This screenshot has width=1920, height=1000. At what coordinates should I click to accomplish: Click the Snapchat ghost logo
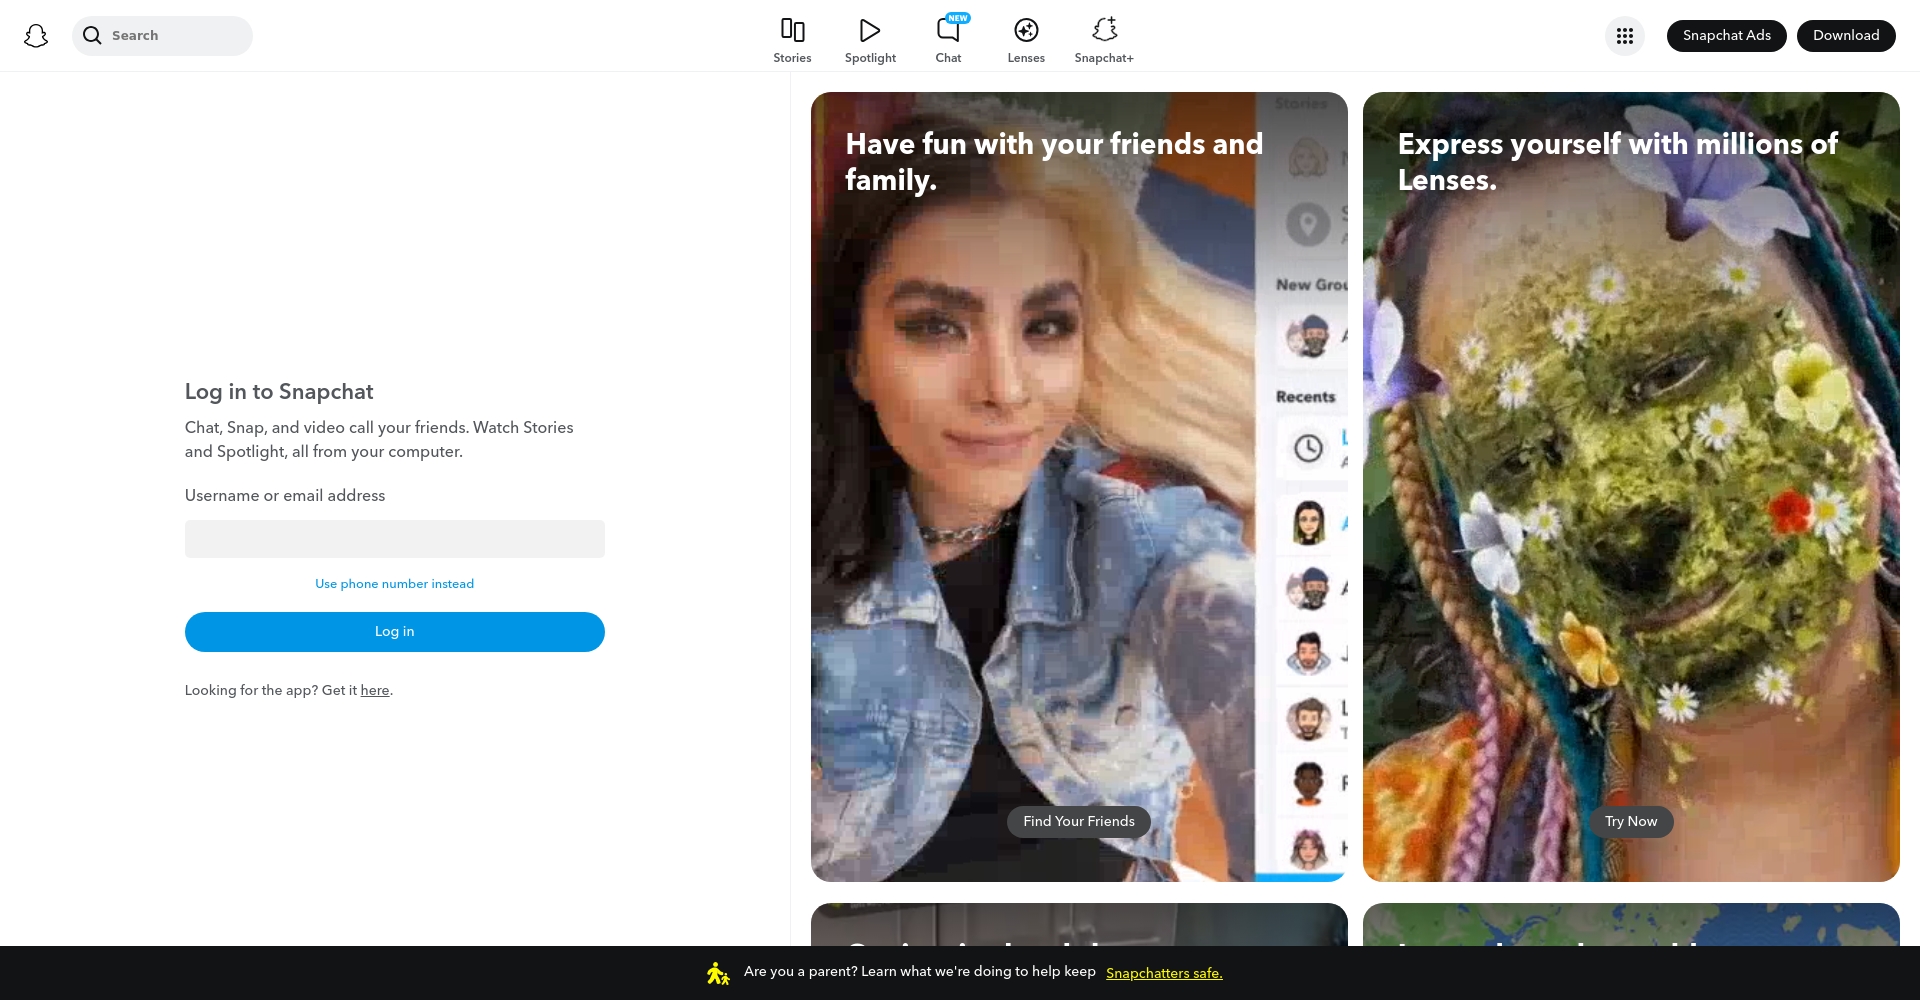(x=36, y=36)
